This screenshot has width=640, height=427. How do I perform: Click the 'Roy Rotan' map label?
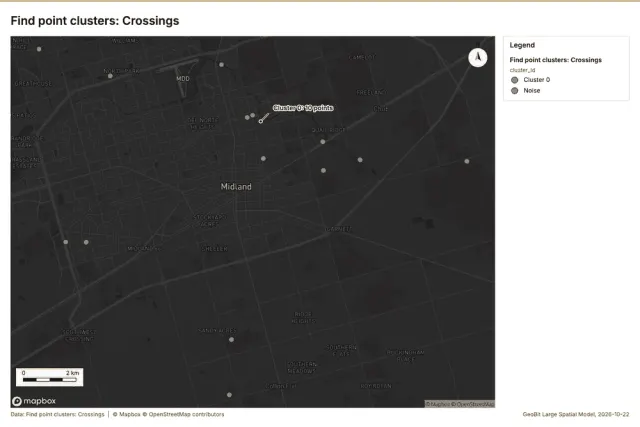tap(376, 386)
